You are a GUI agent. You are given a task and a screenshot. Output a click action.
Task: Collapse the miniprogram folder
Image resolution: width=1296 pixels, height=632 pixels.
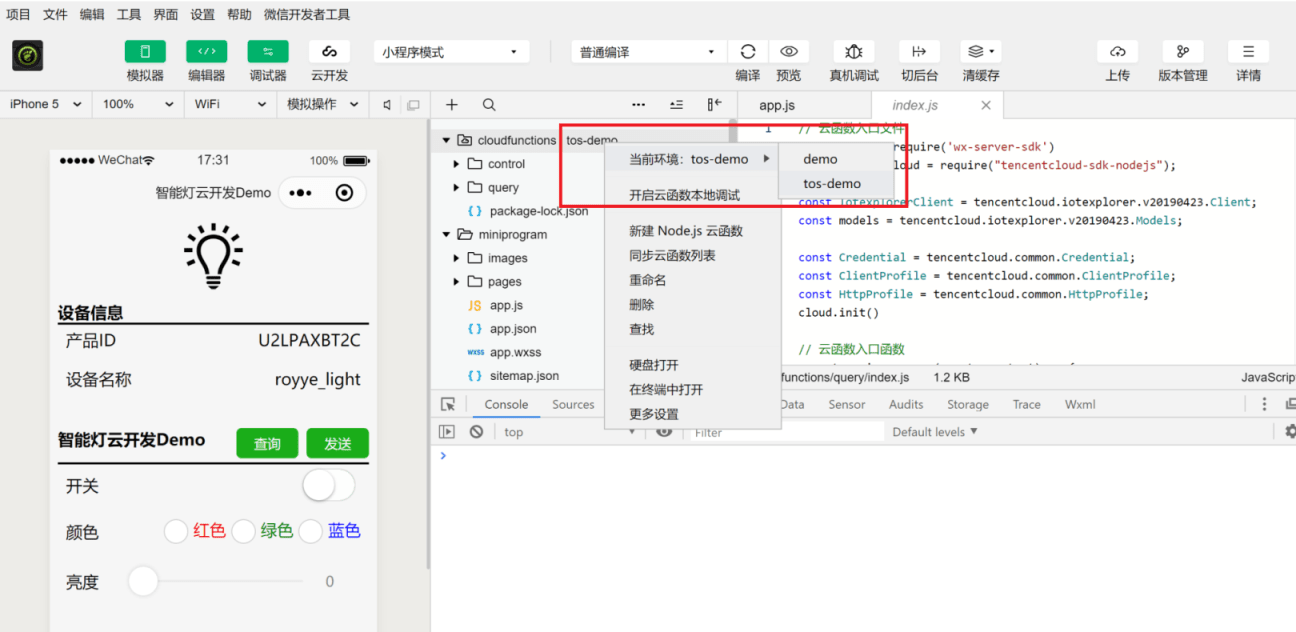447,234
